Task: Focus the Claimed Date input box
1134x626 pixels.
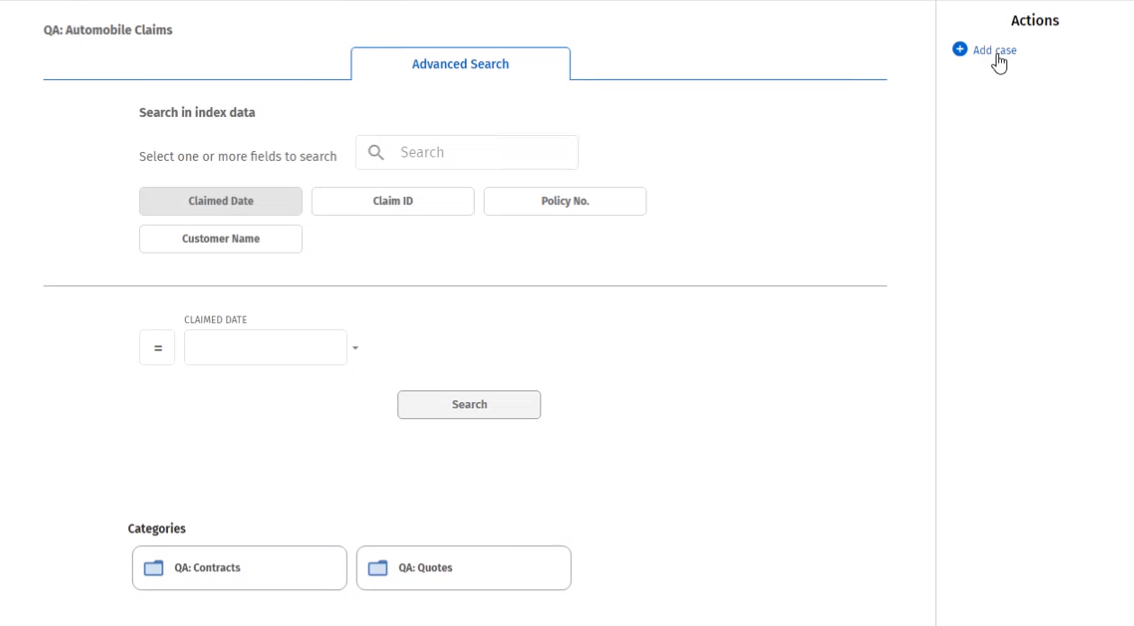Action: click(265, 348)
